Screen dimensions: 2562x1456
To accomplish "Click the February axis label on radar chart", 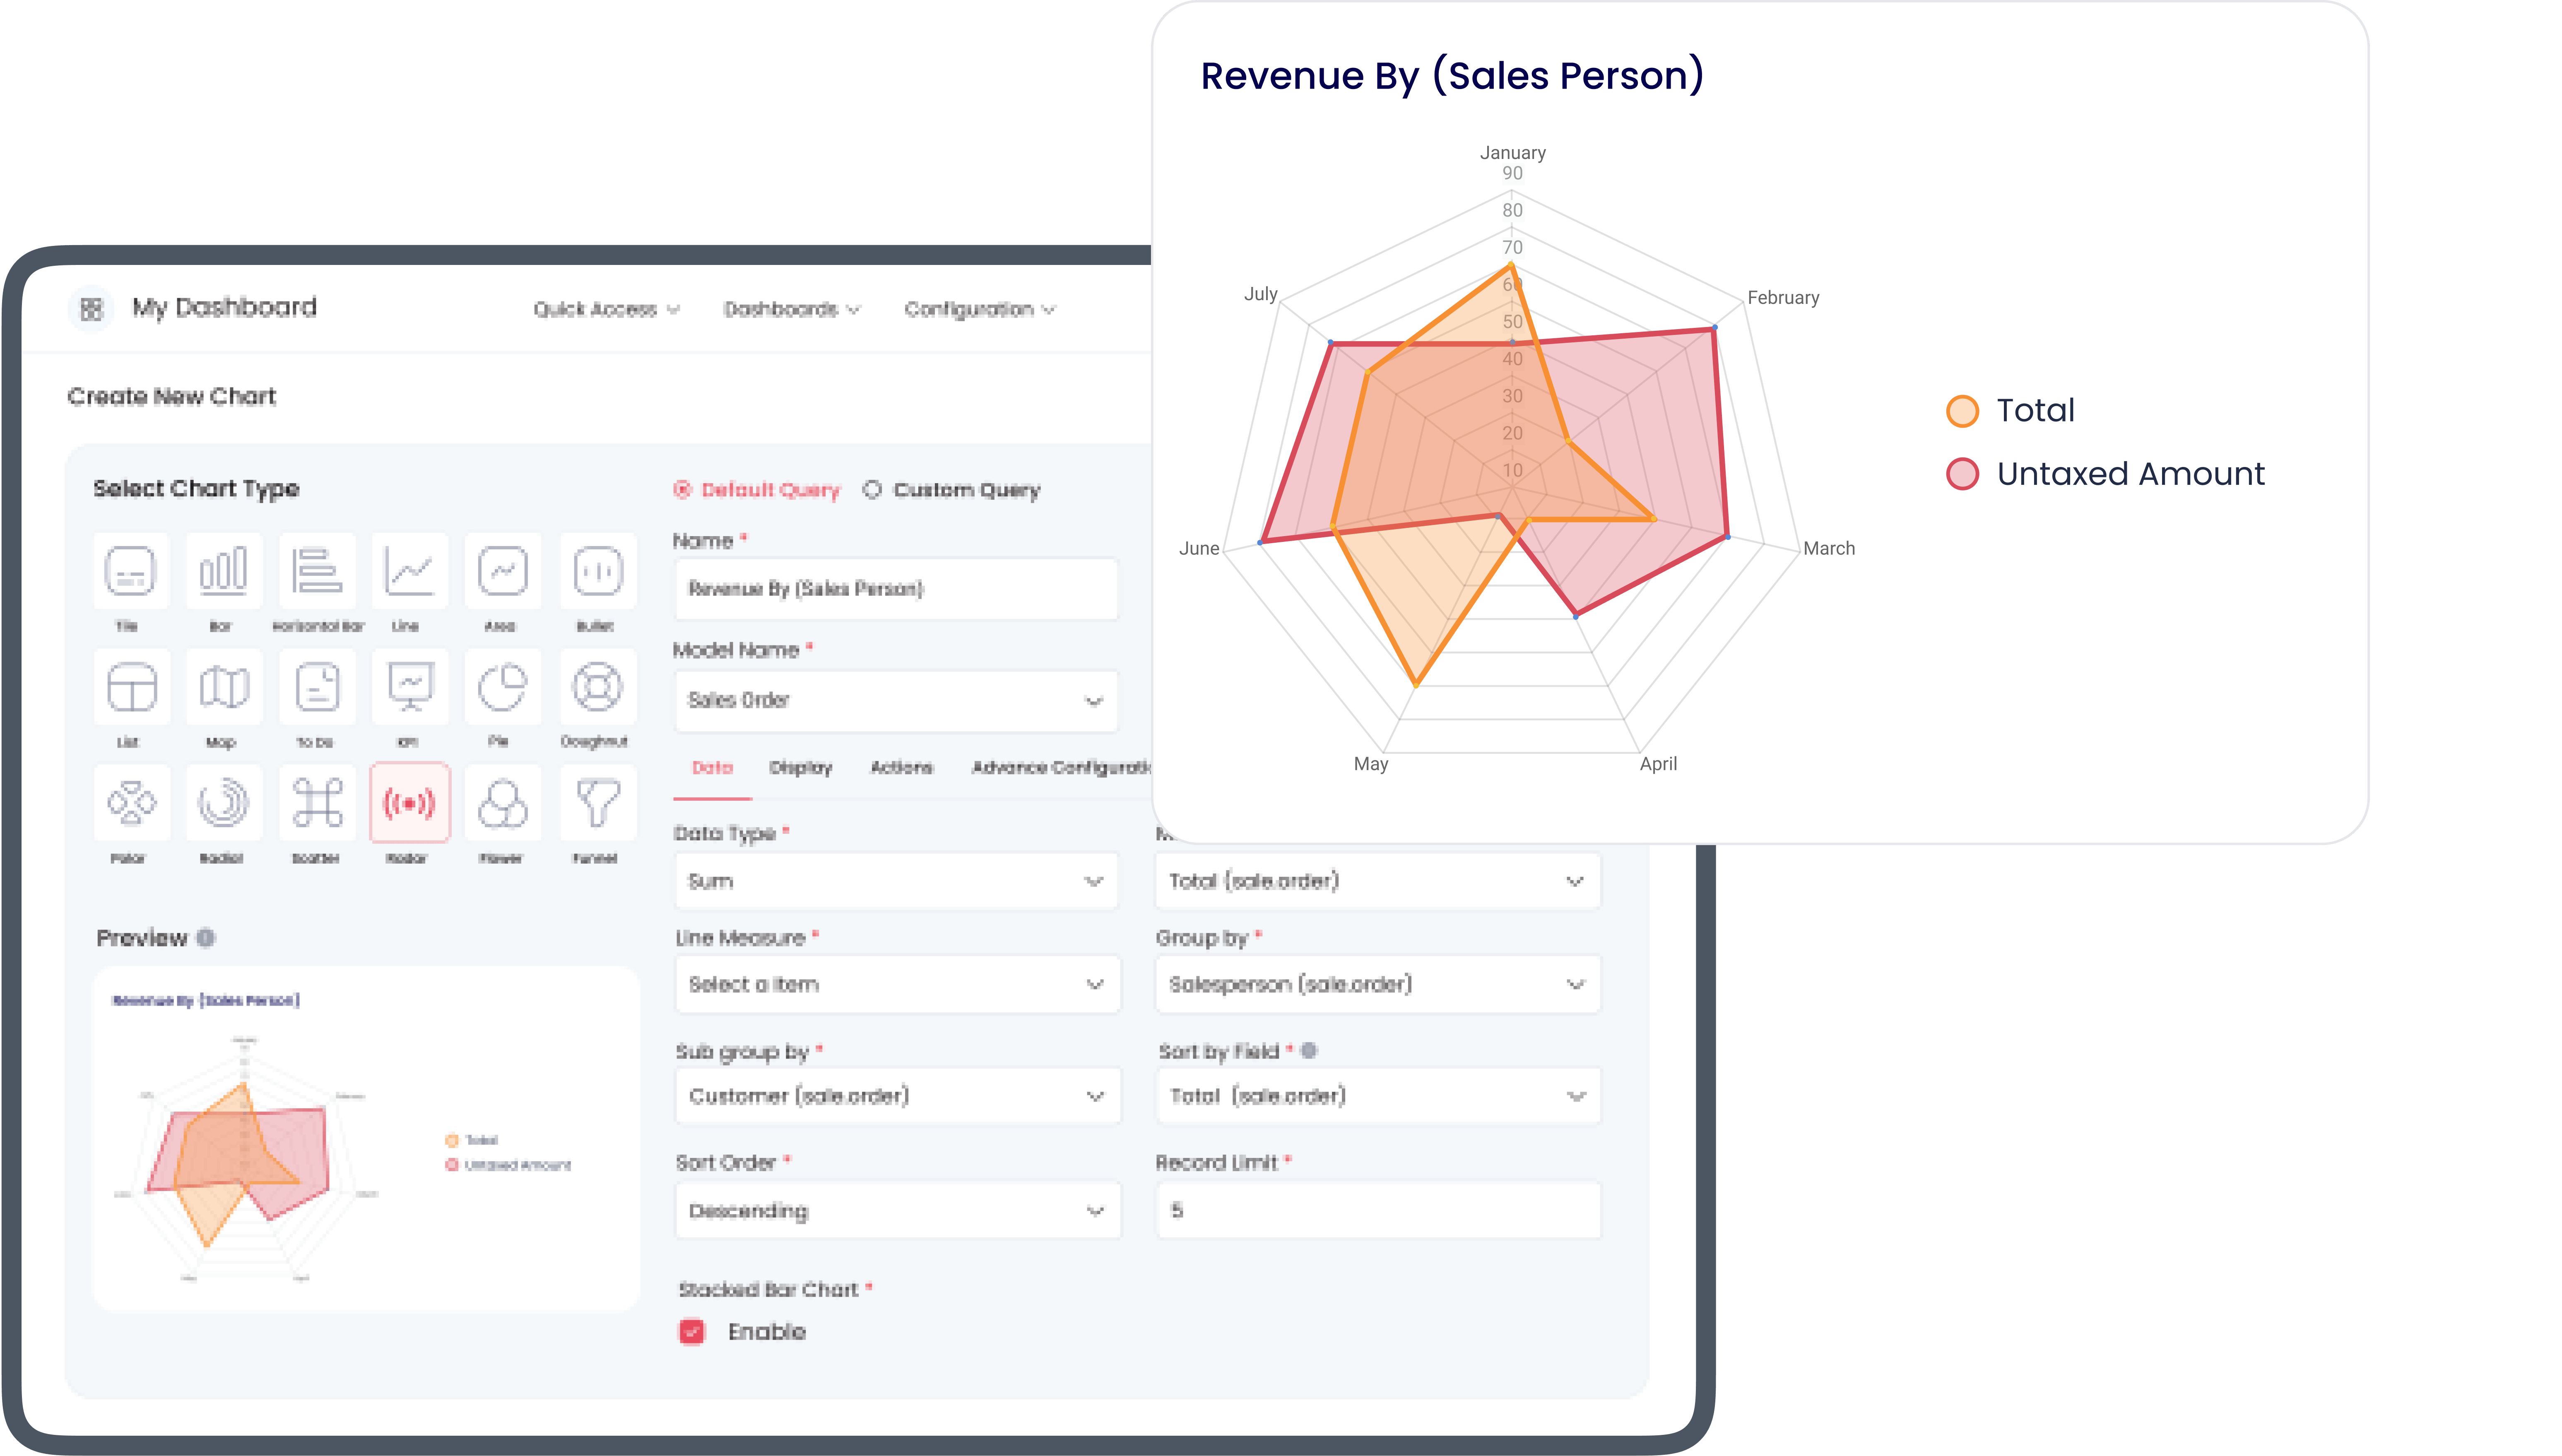I will coord(1783,298).
